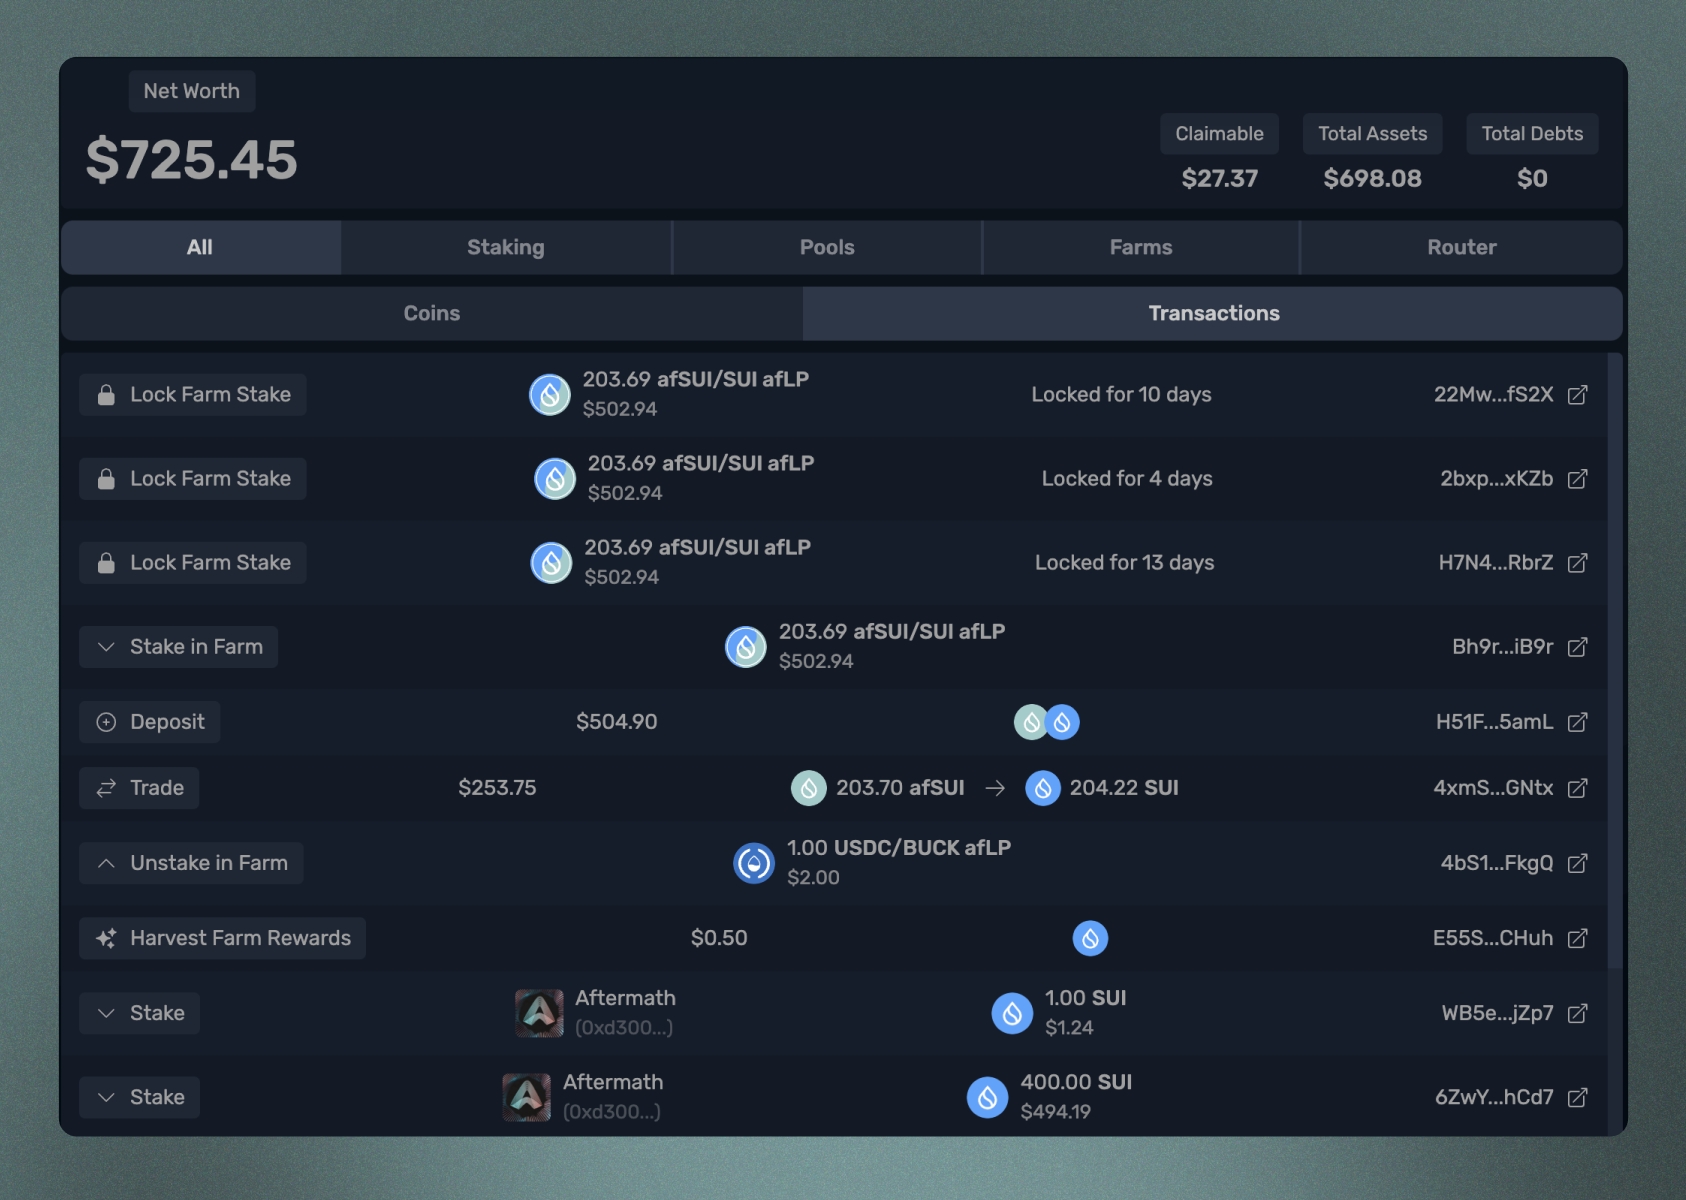Switch to the Coins view
This screenshot has width=1686, height=1200.
[431, 313]
